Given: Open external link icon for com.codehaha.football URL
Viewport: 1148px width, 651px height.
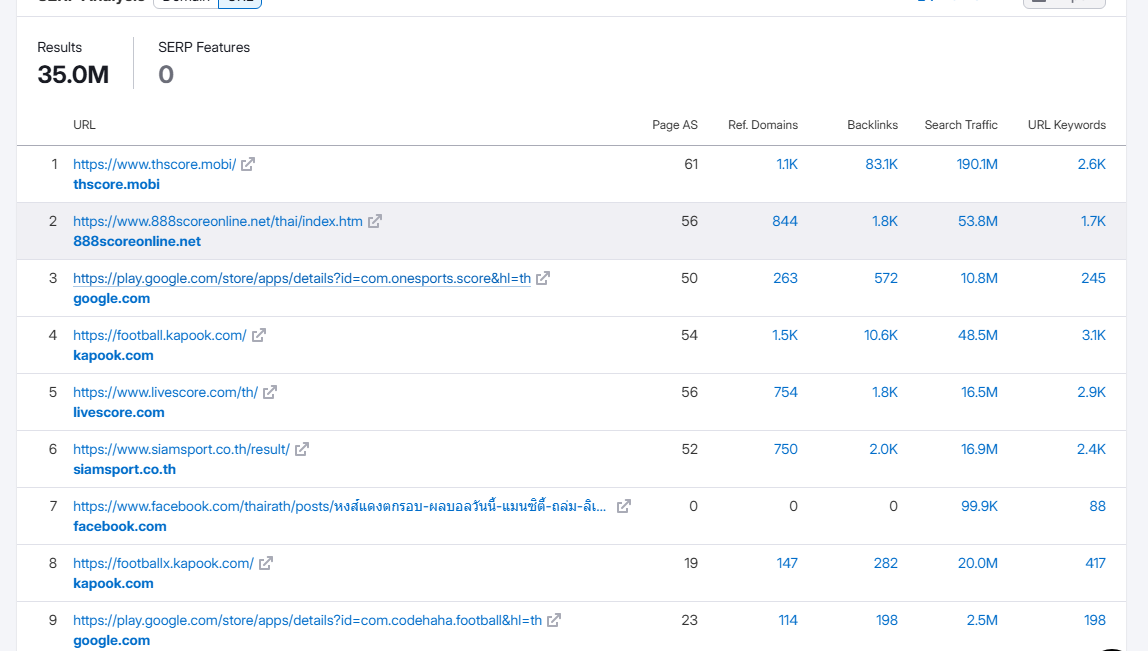Looking at the screenshot, I should [554, 620].
